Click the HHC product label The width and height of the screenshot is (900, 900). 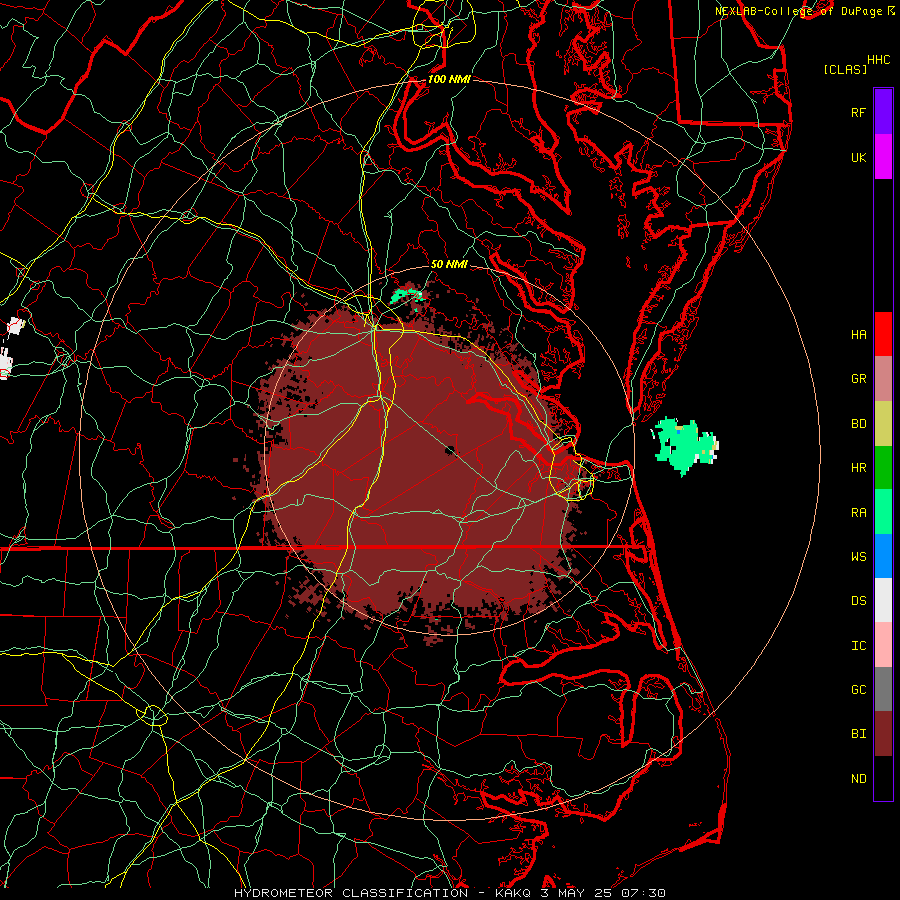878,60
